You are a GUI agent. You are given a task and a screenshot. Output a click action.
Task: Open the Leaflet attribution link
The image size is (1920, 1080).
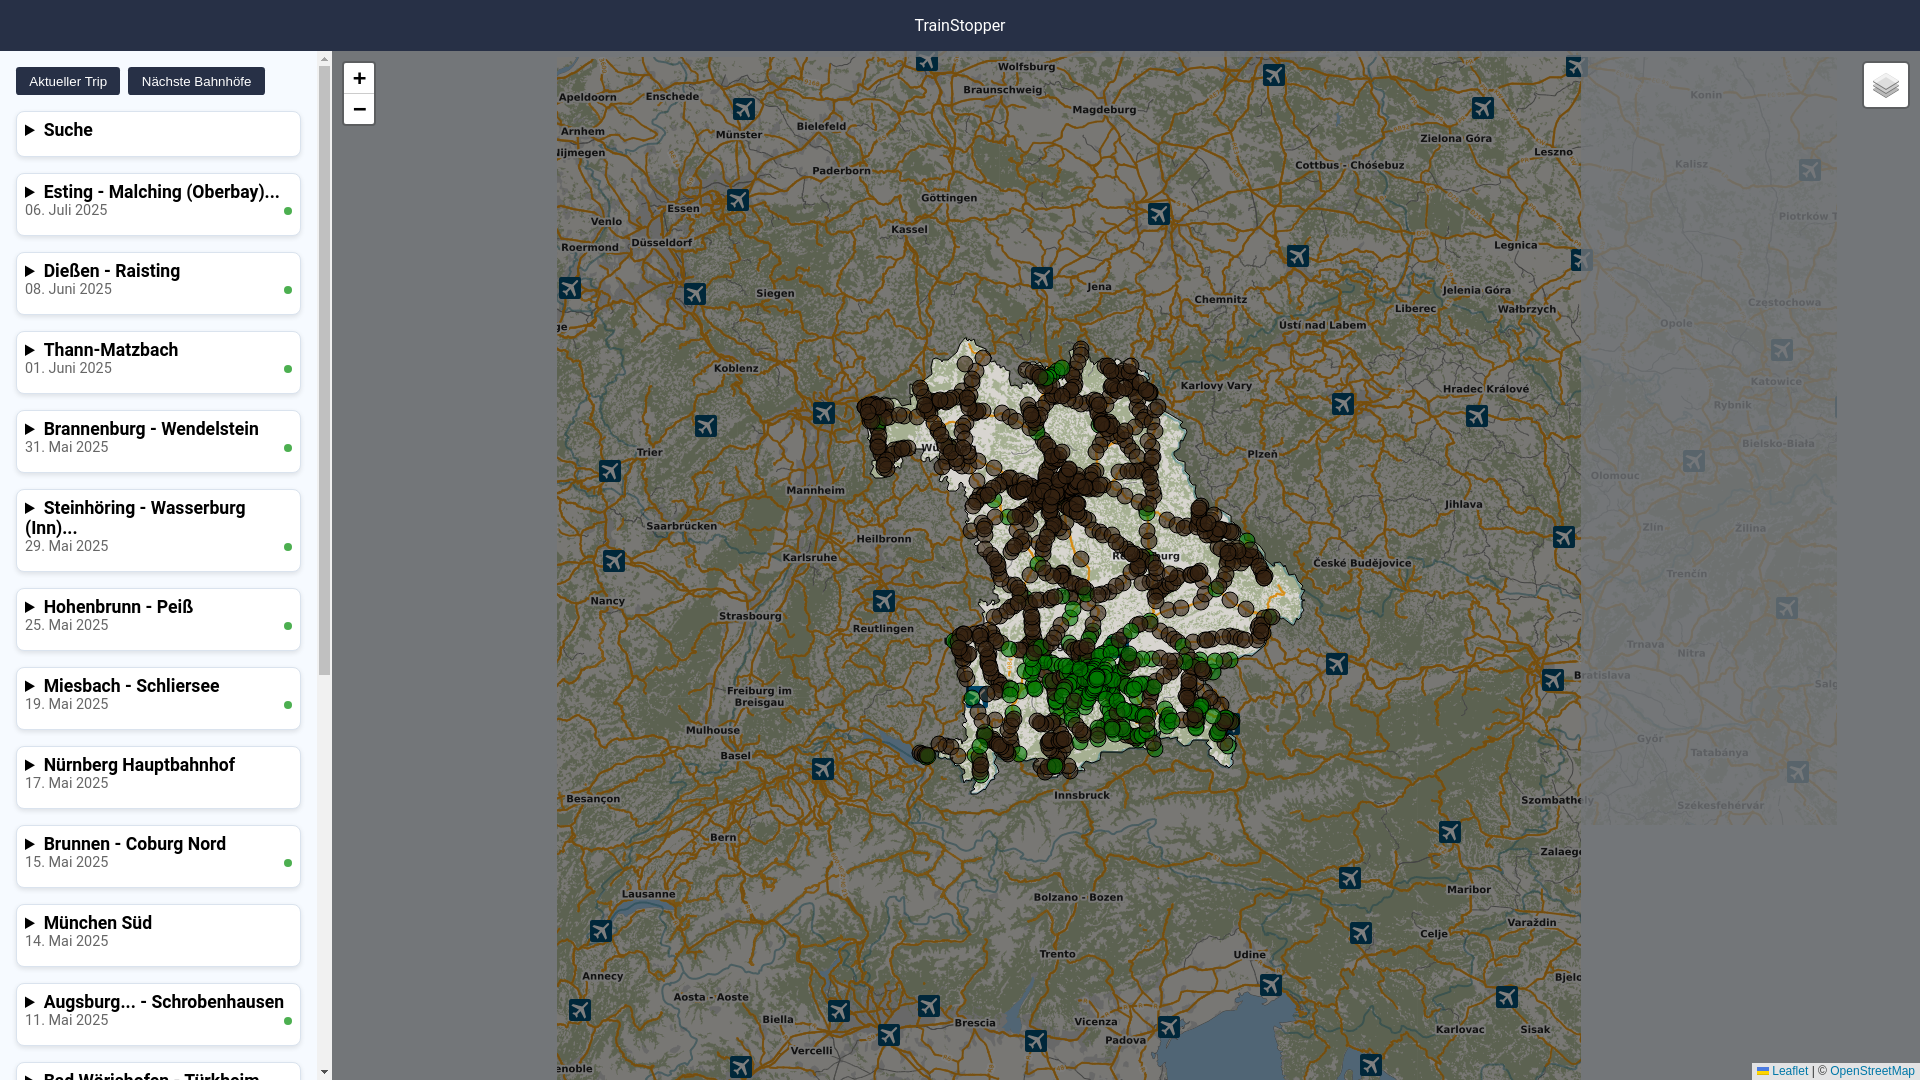point(1782,1071)
